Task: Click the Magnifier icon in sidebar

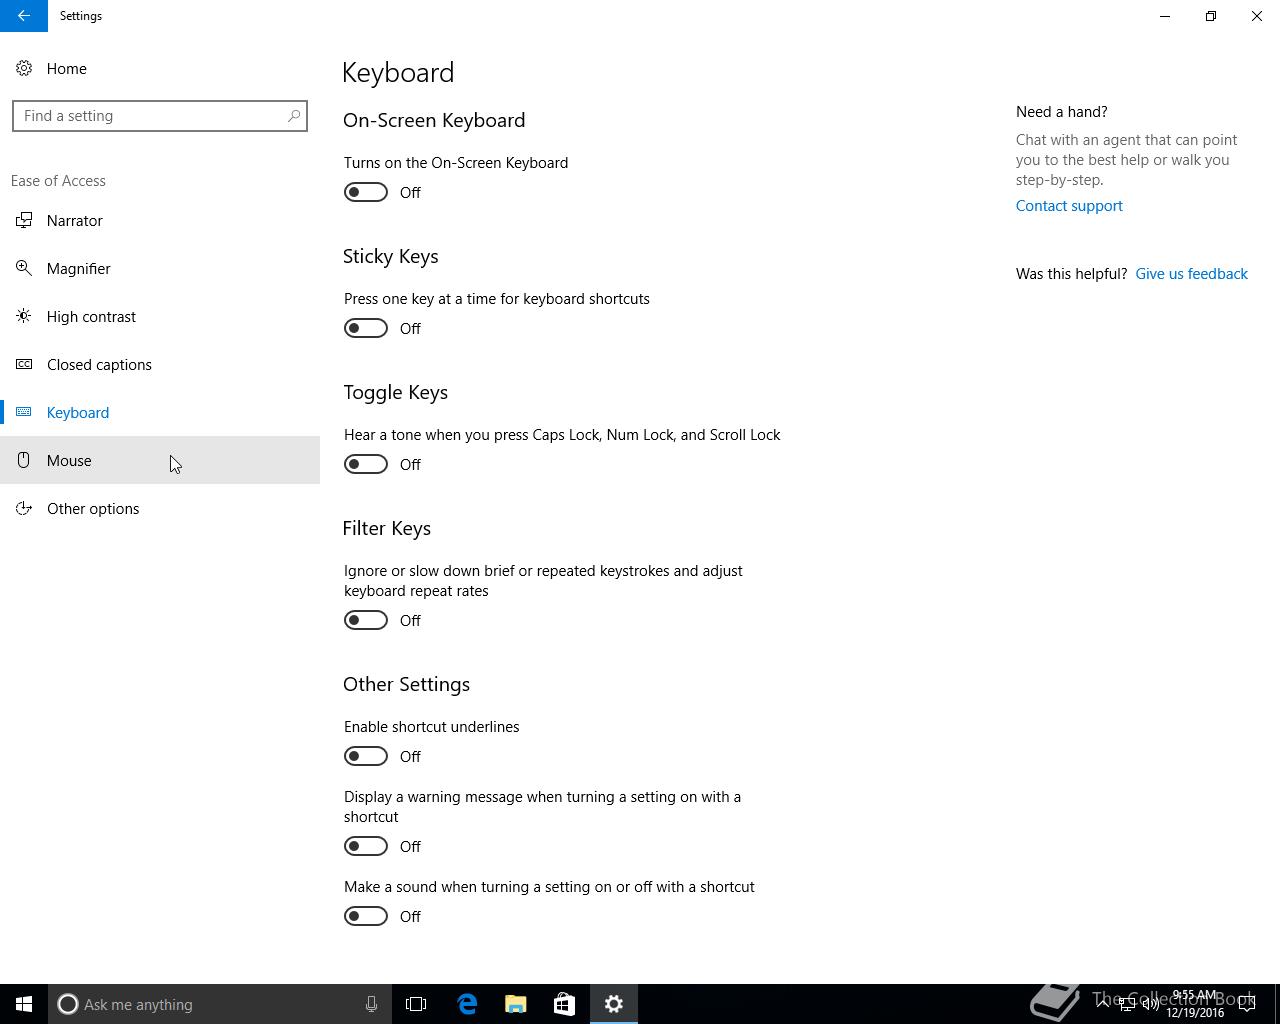Action: pos(24,268)
